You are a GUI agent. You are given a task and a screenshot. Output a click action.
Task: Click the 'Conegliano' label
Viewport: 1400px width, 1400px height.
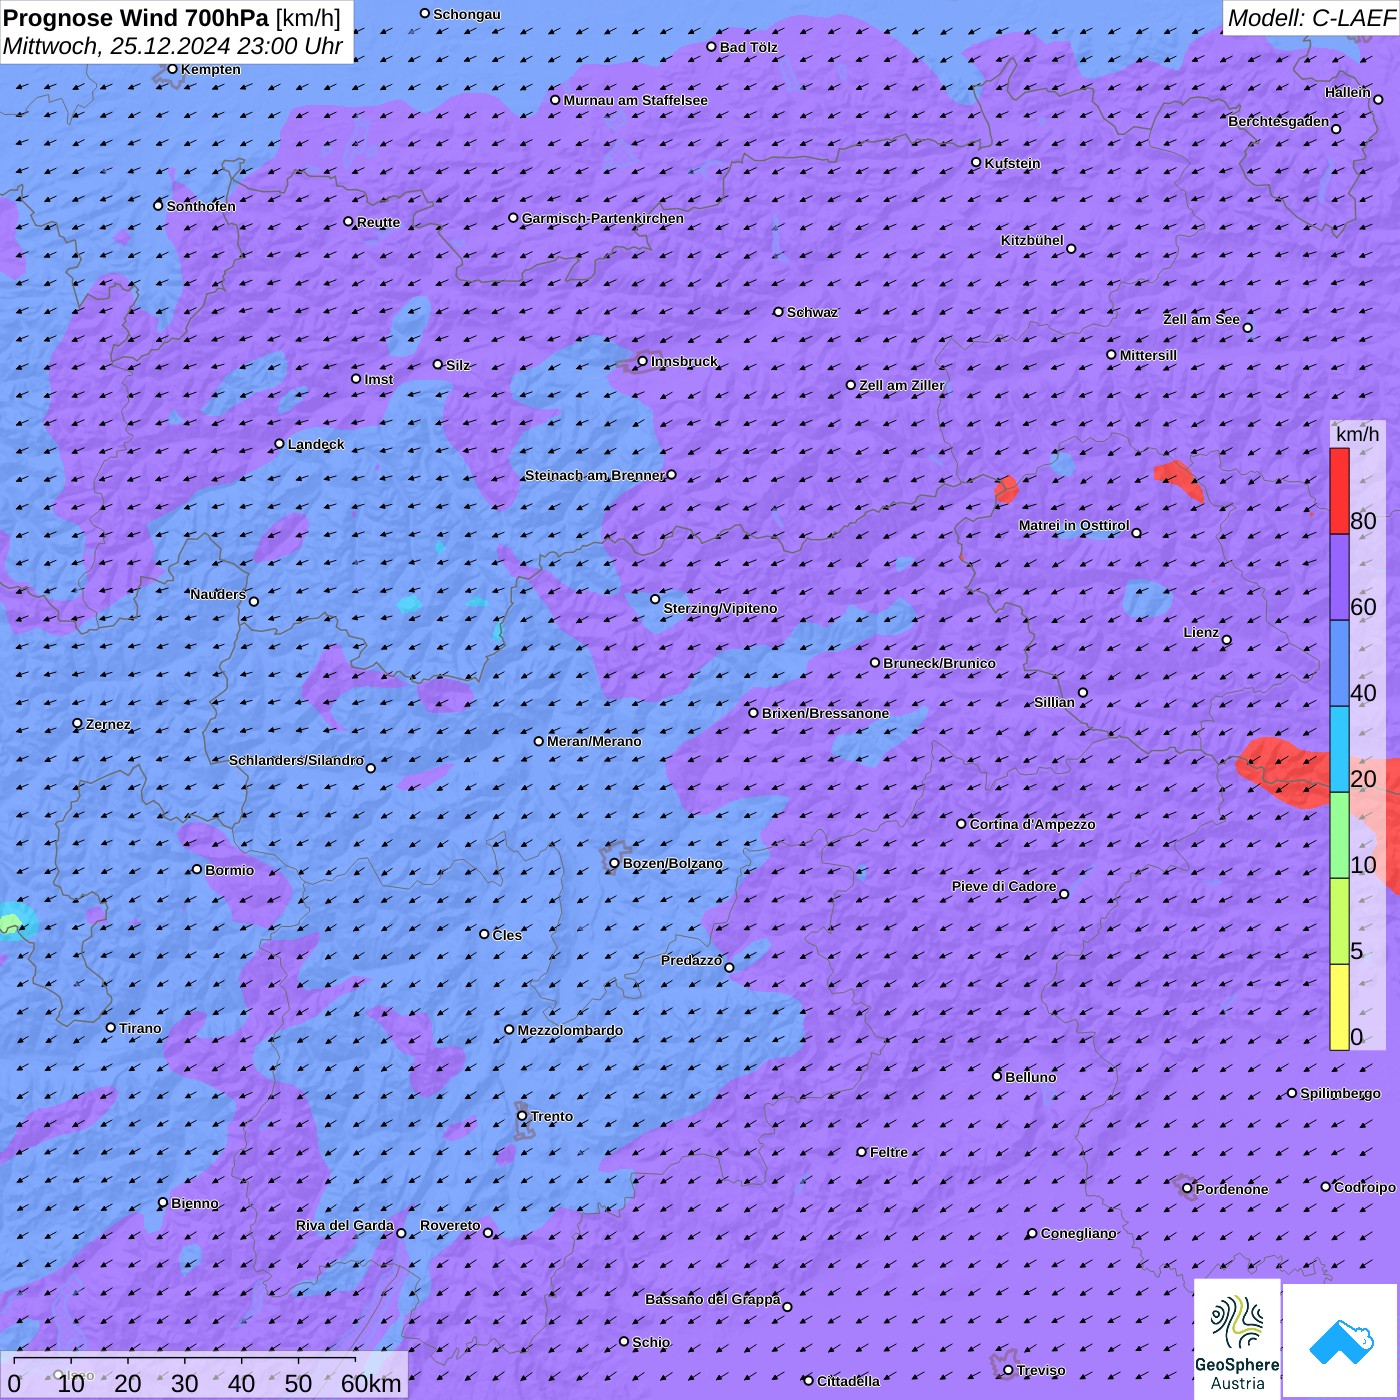pyautogui.click(x=1078, y=1233)
